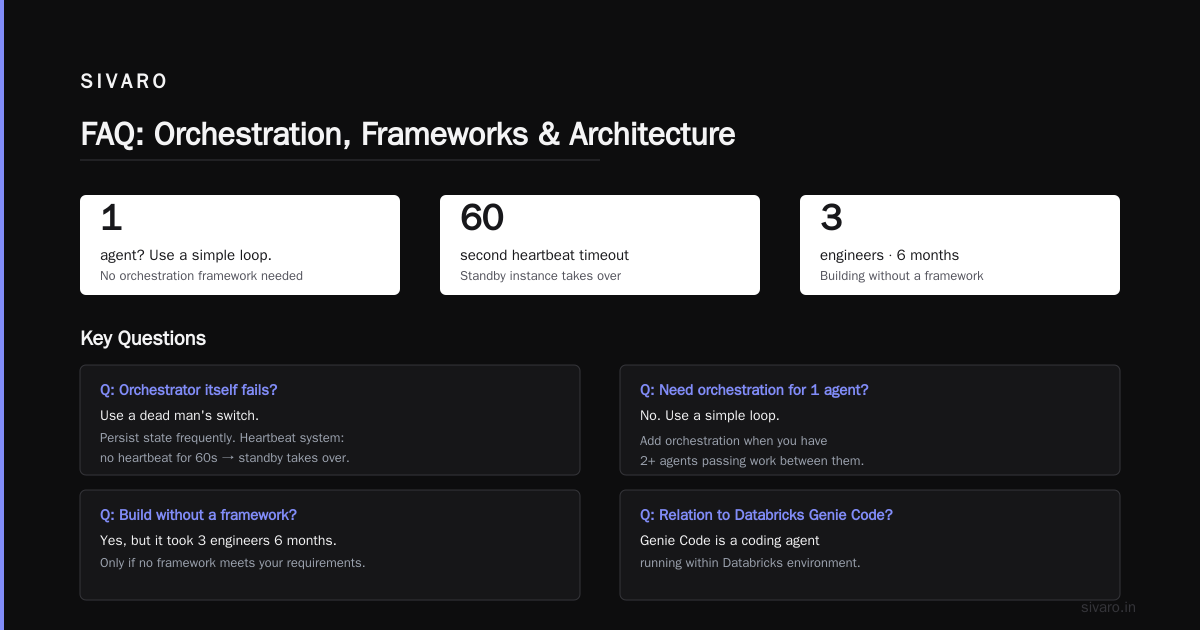Click the blue accent bar on left edge
The width and height of the screenshot is (1200, 630).
(x=2, y=315)
